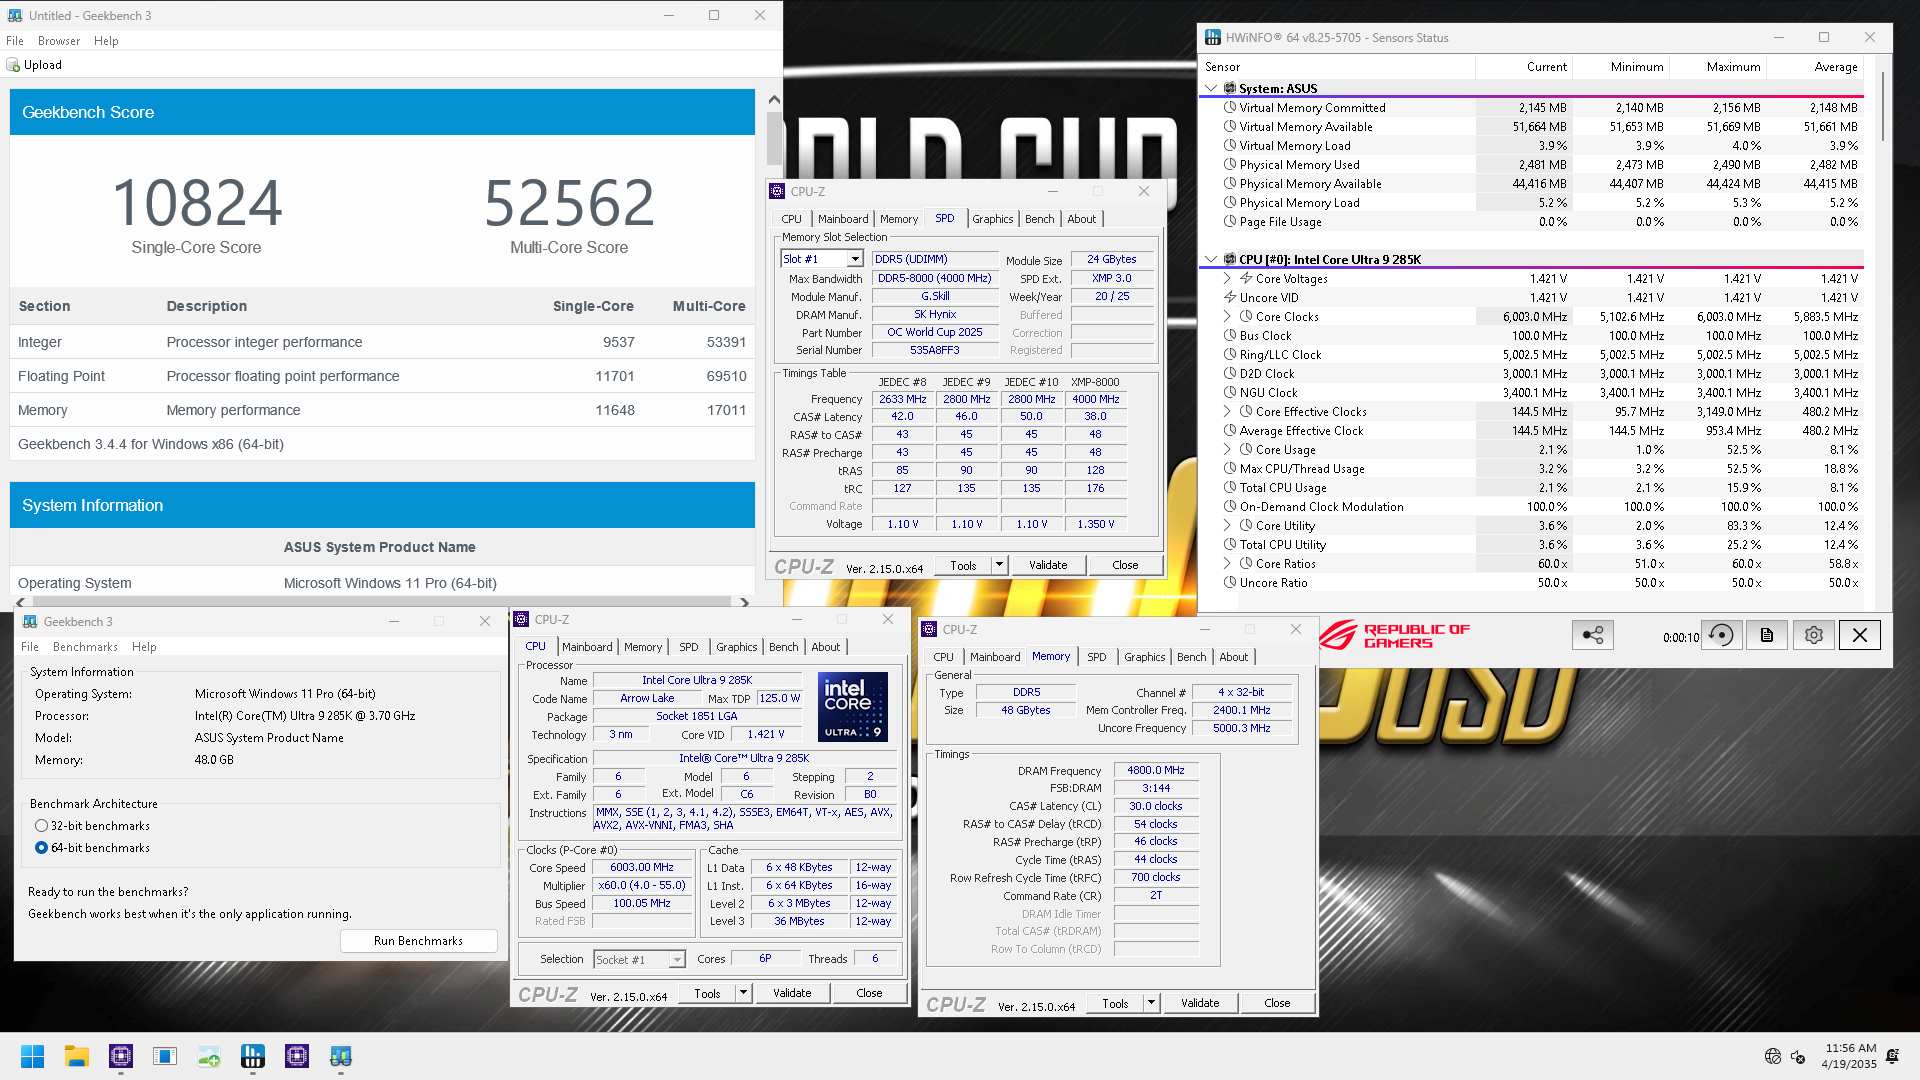Open the Socket #1 selection dropdown
This screenshot has height=1080, width=1920.
[677, 960]
